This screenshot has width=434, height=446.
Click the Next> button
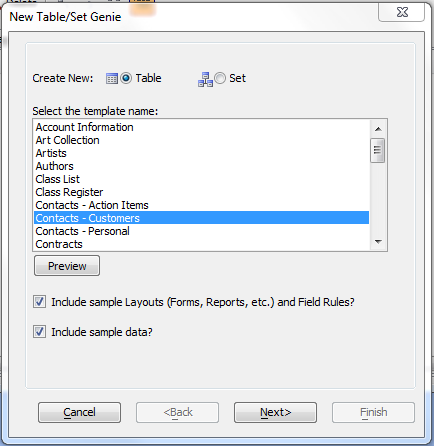point(275,413)
